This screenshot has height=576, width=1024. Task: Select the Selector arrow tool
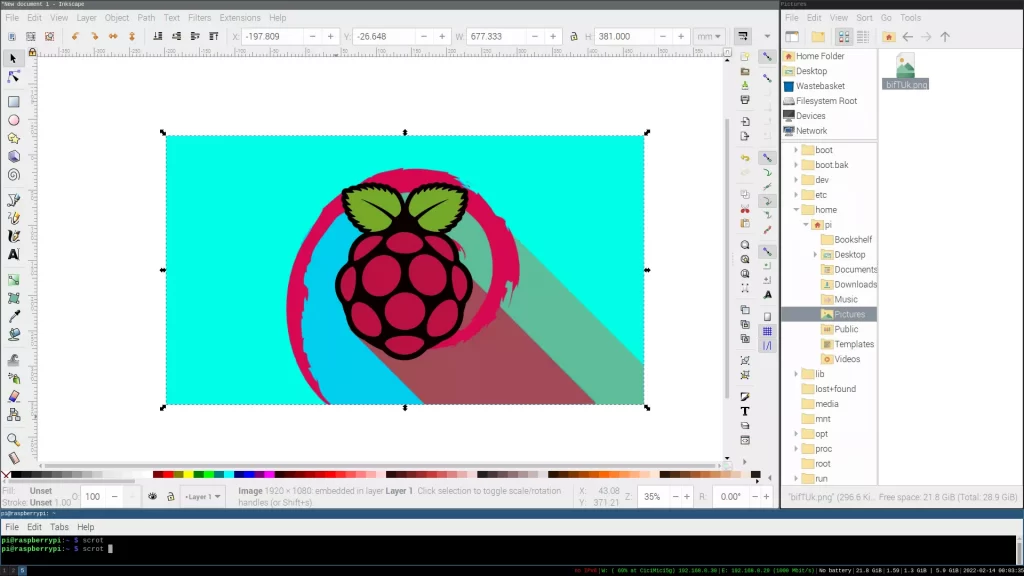pos(13,59)
